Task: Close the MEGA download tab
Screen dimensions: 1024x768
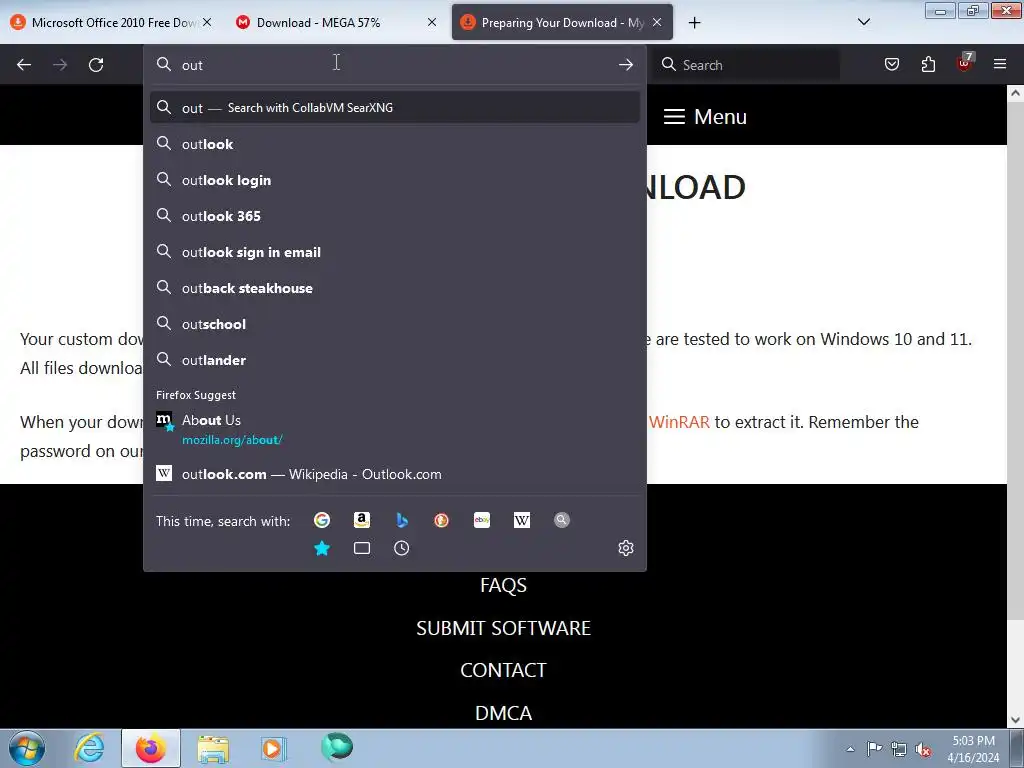Action: coord(432,22)
